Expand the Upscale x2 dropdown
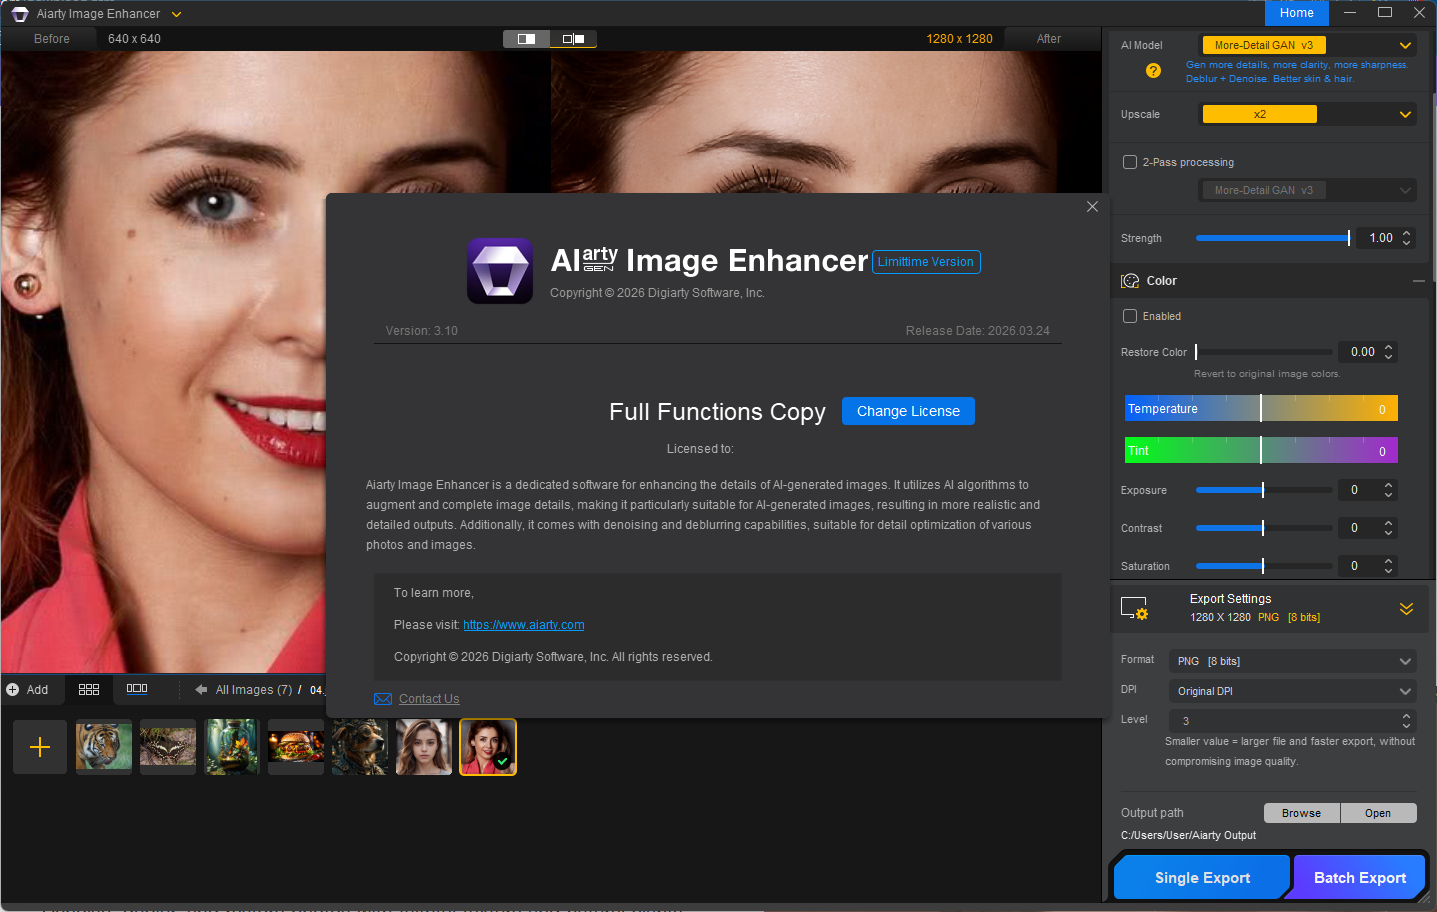This screenshot has height=912, width=1437. point(1307,114)
